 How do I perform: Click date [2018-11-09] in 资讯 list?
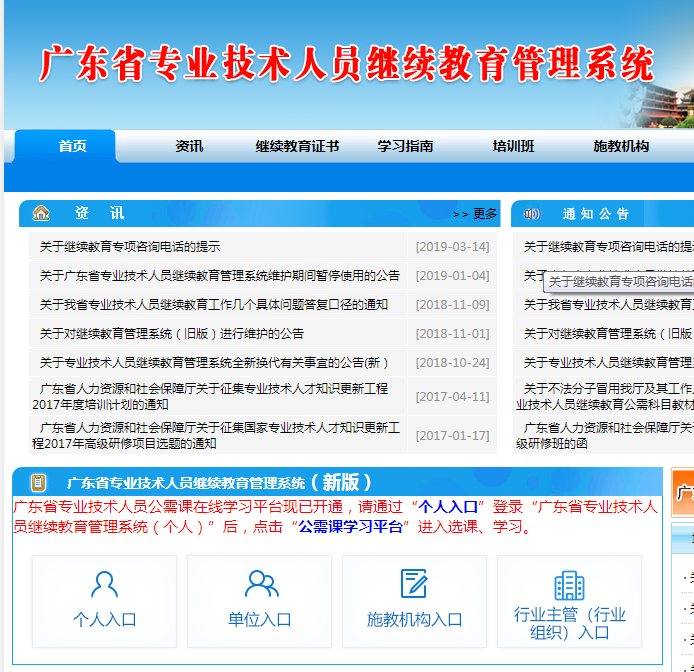point(452,305)
